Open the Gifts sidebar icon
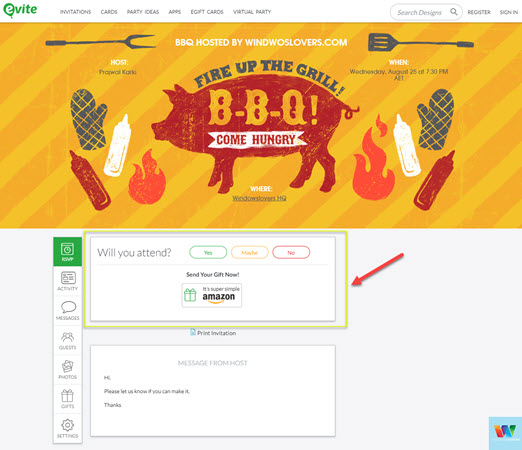The image size is (522, 450). [68, 399]
